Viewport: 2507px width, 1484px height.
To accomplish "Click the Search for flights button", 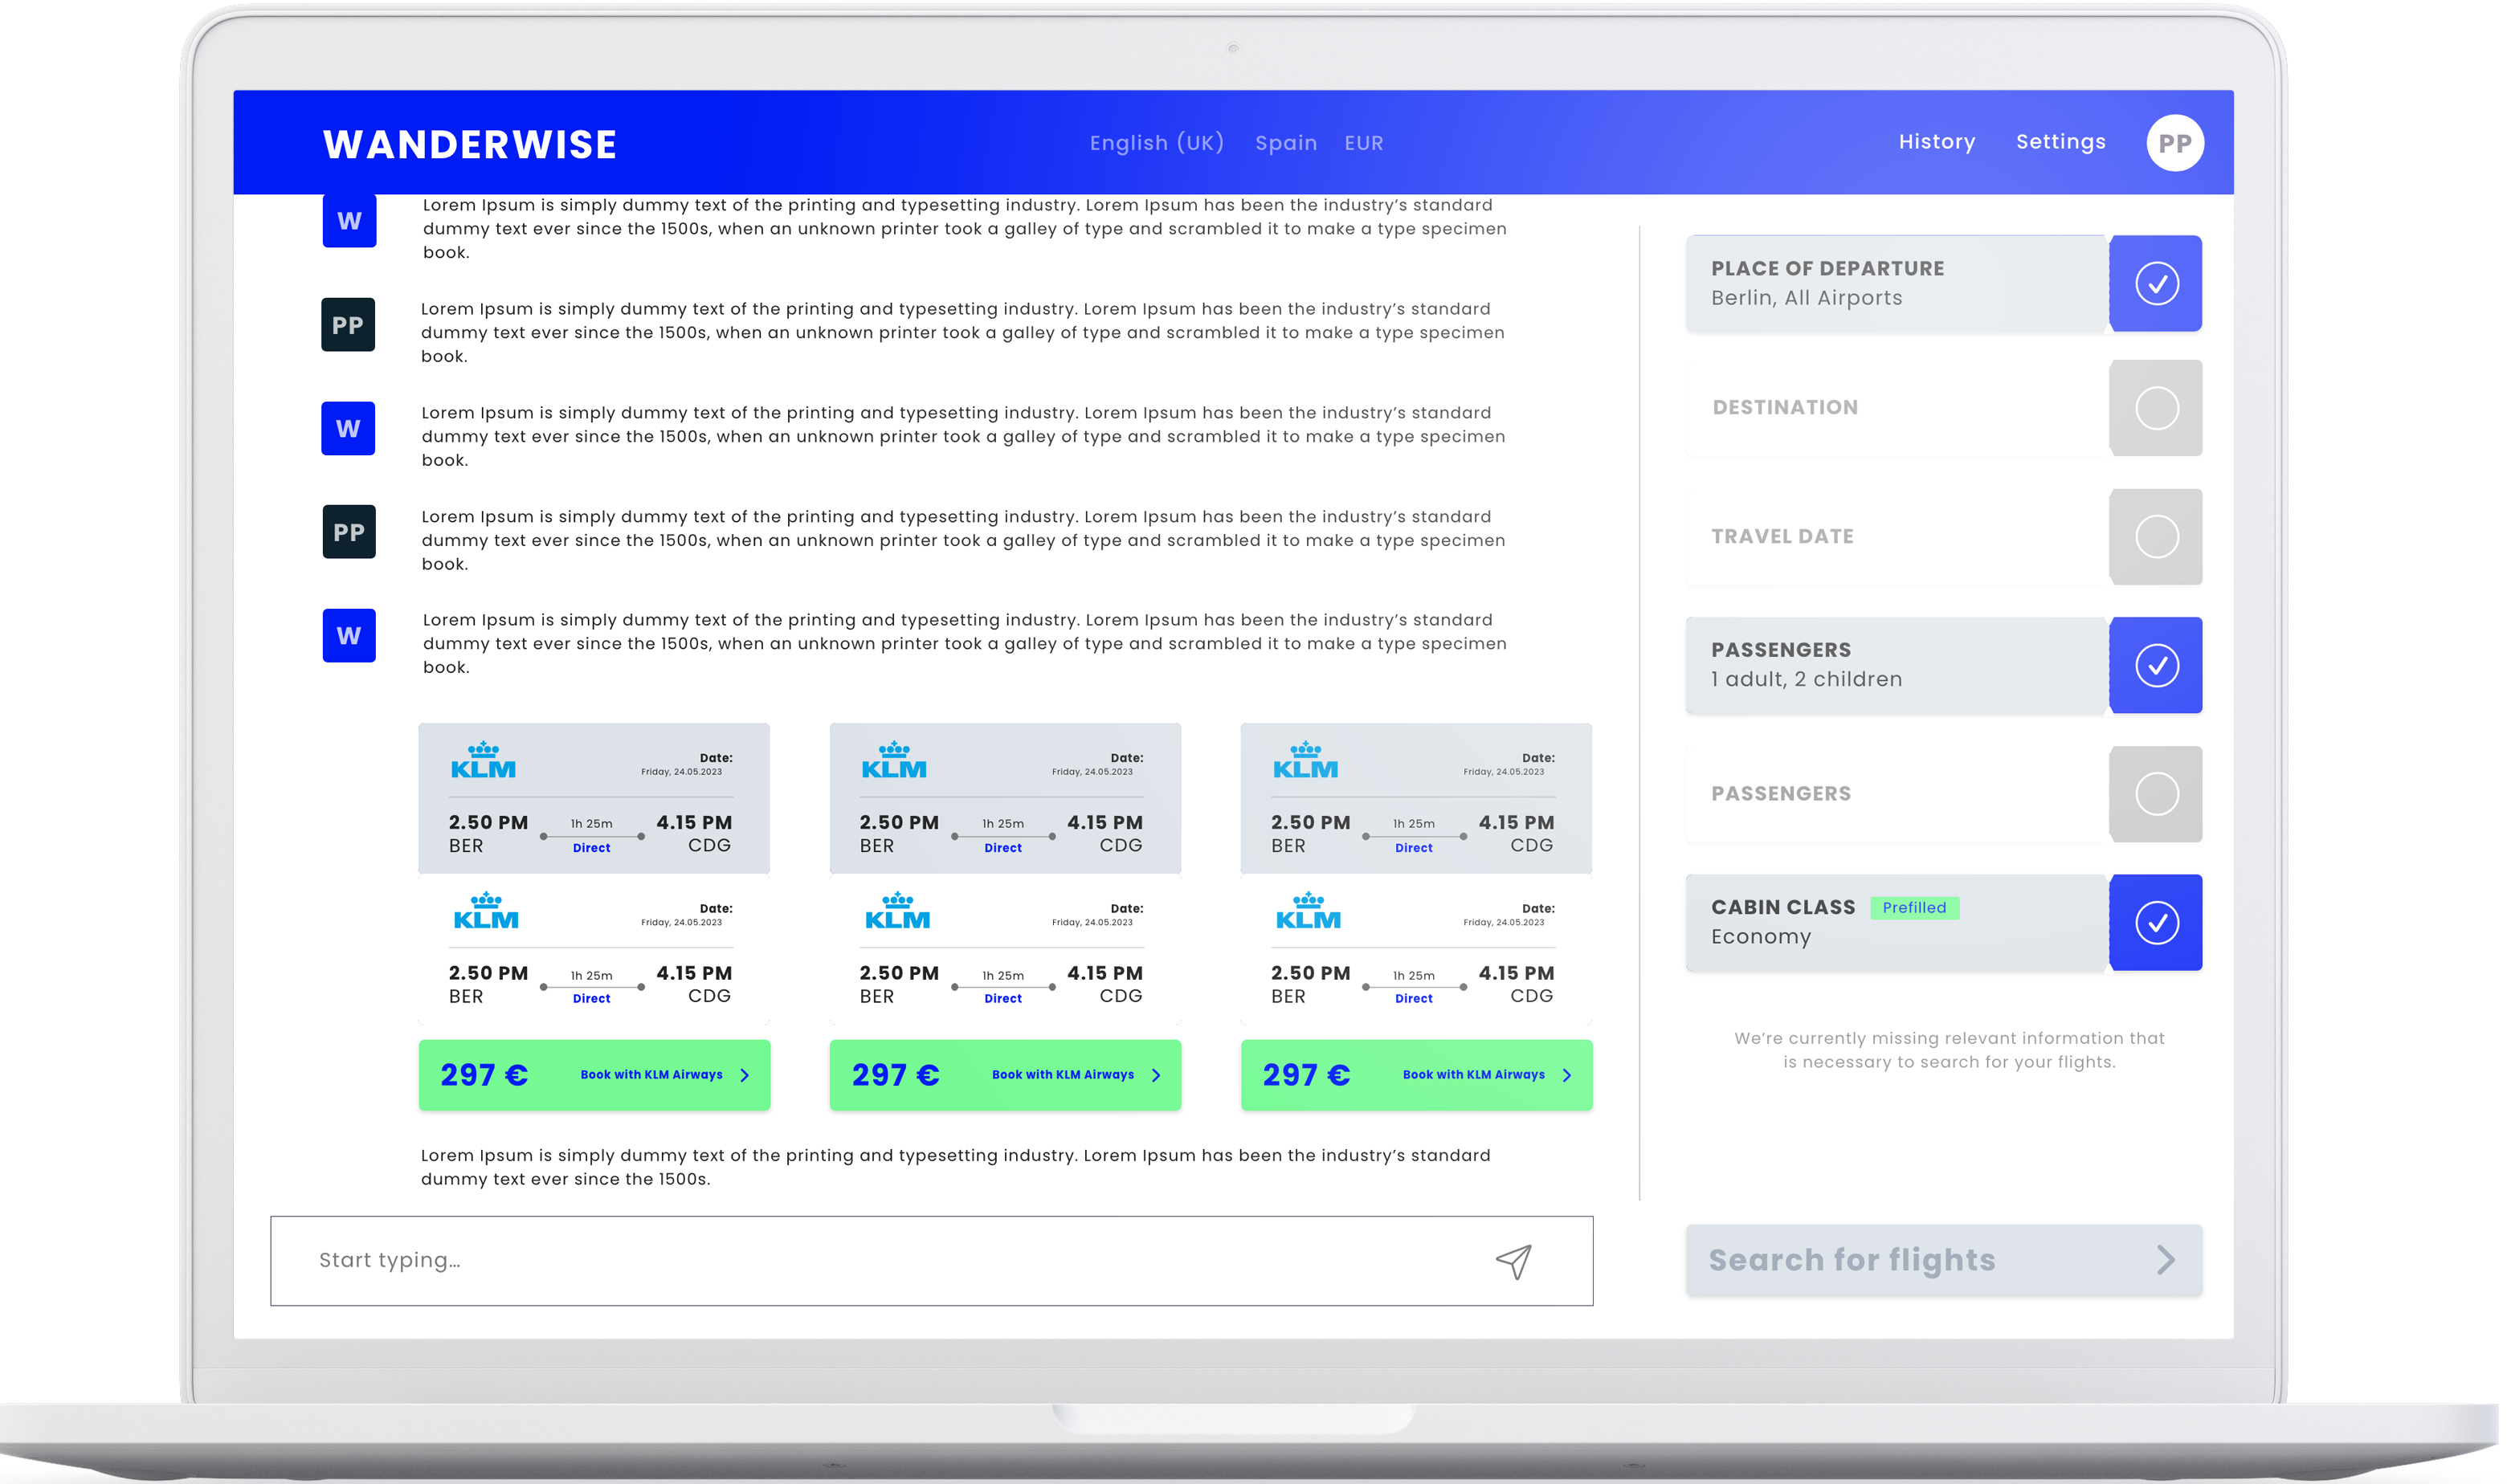I will pyautogui.click(x=1942, y=1260).
